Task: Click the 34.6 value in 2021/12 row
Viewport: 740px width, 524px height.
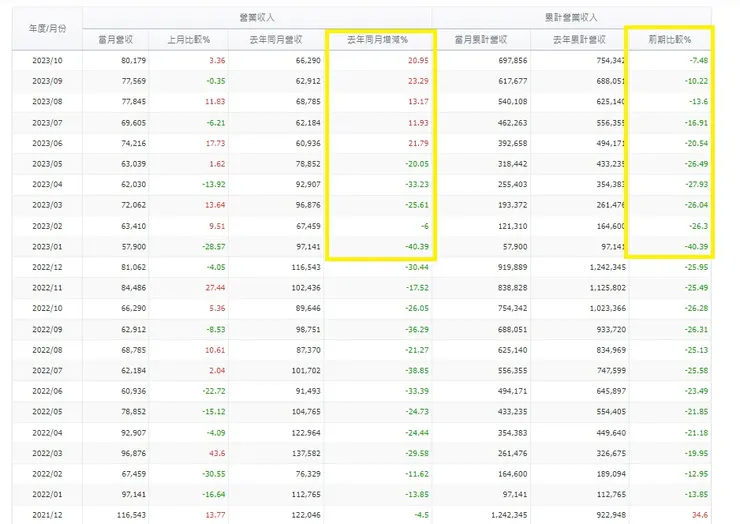Action: point(700,515)
